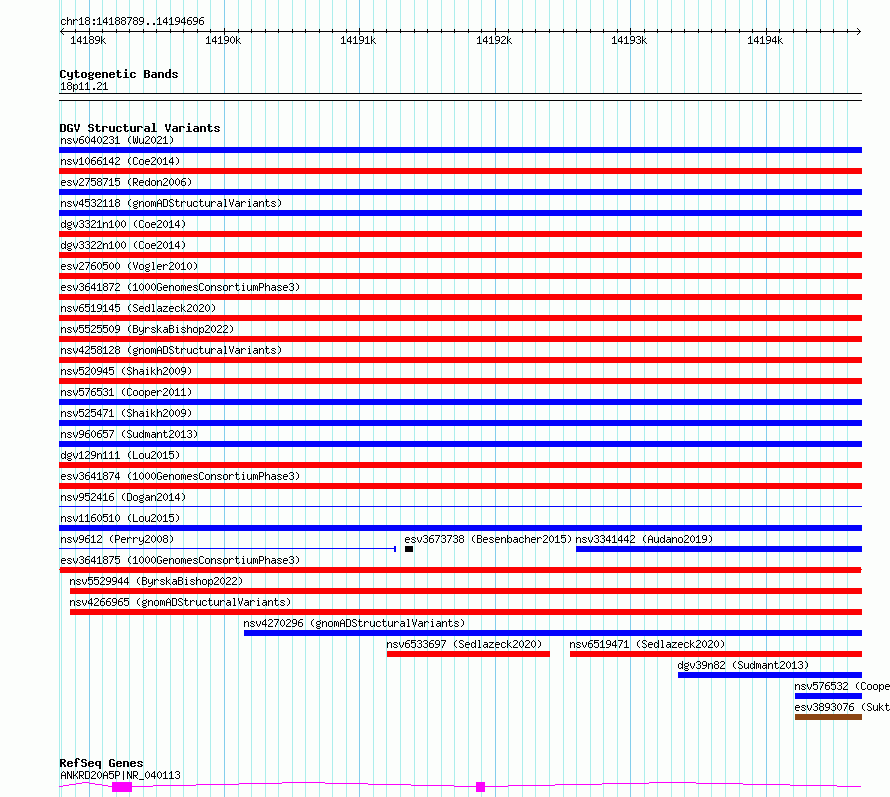Select the Cytogenetic Bands track title
This screenshot has height=797, width=890.
point(119,74)
